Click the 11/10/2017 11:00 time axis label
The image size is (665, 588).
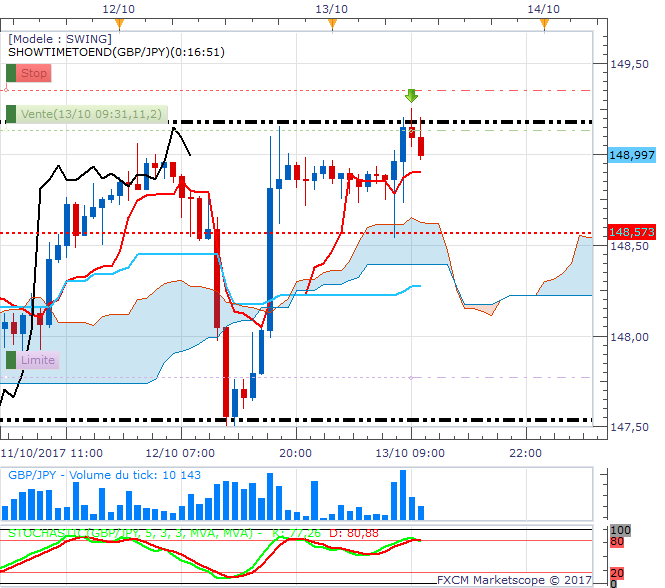(x=52, y=453)
